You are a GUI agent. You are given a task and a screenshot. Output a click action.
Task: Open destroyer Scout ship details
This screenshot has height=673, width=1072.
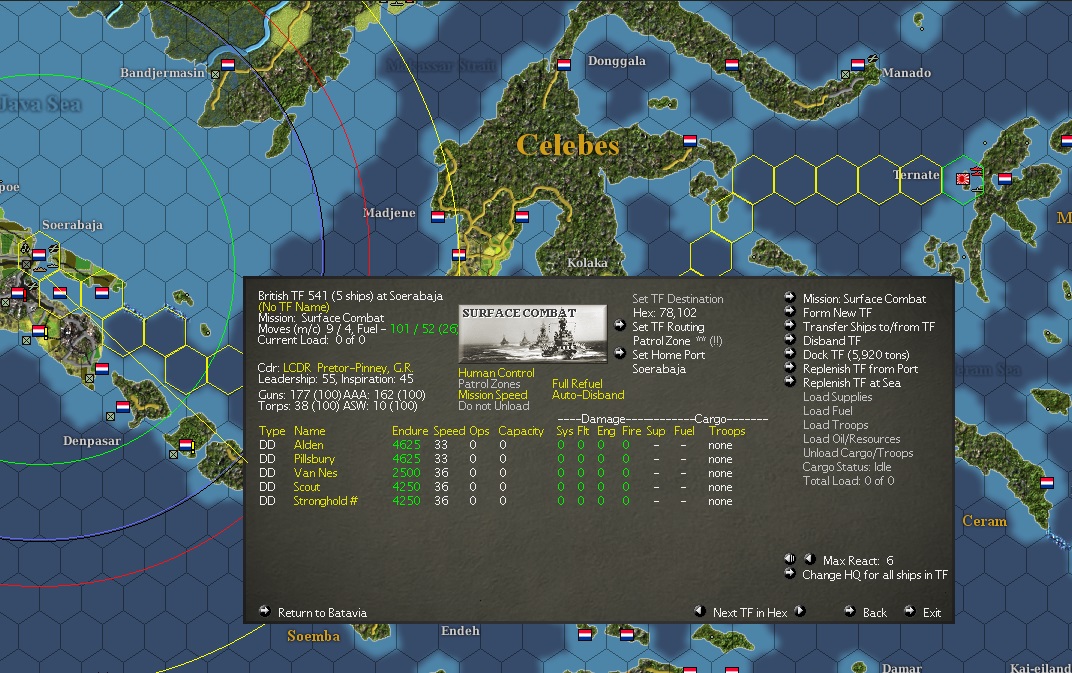coord(307,487)
